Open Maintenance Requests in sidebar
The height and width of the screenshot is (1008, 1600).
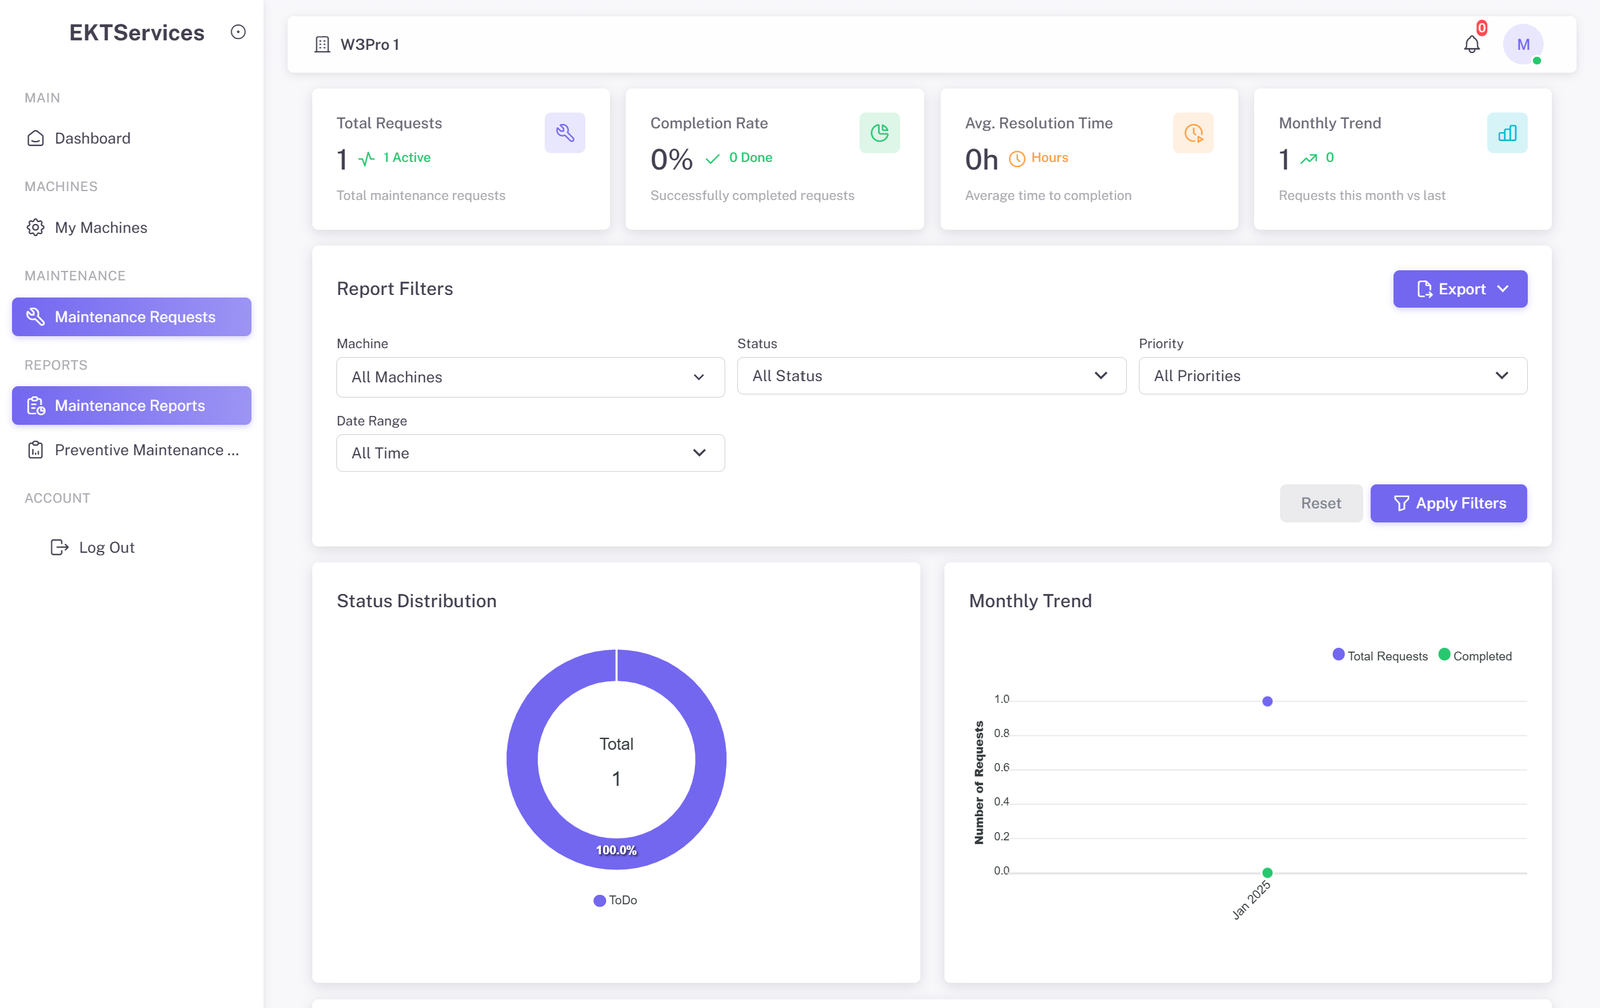[x=132, y=316]
